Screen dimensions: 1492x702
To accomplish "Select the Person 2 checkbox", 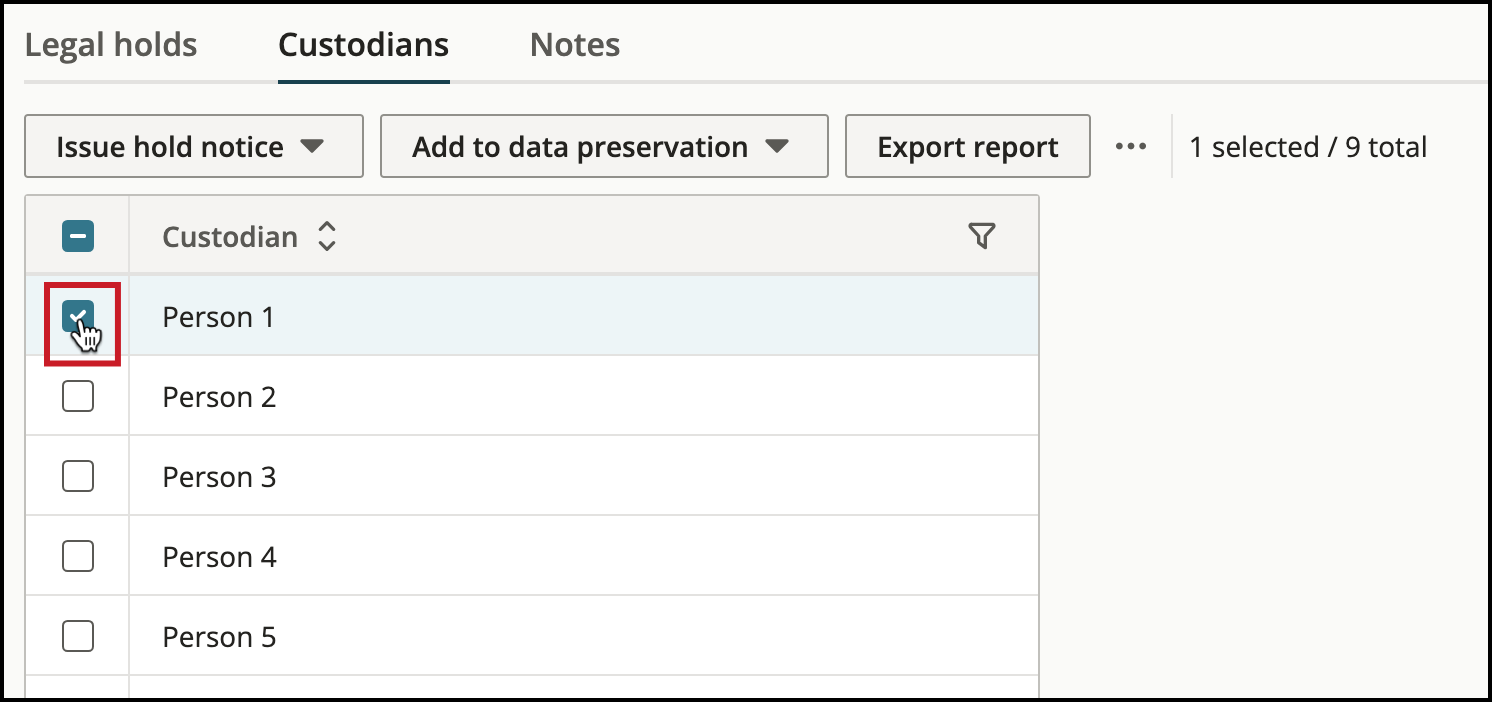I will (78, 397).
